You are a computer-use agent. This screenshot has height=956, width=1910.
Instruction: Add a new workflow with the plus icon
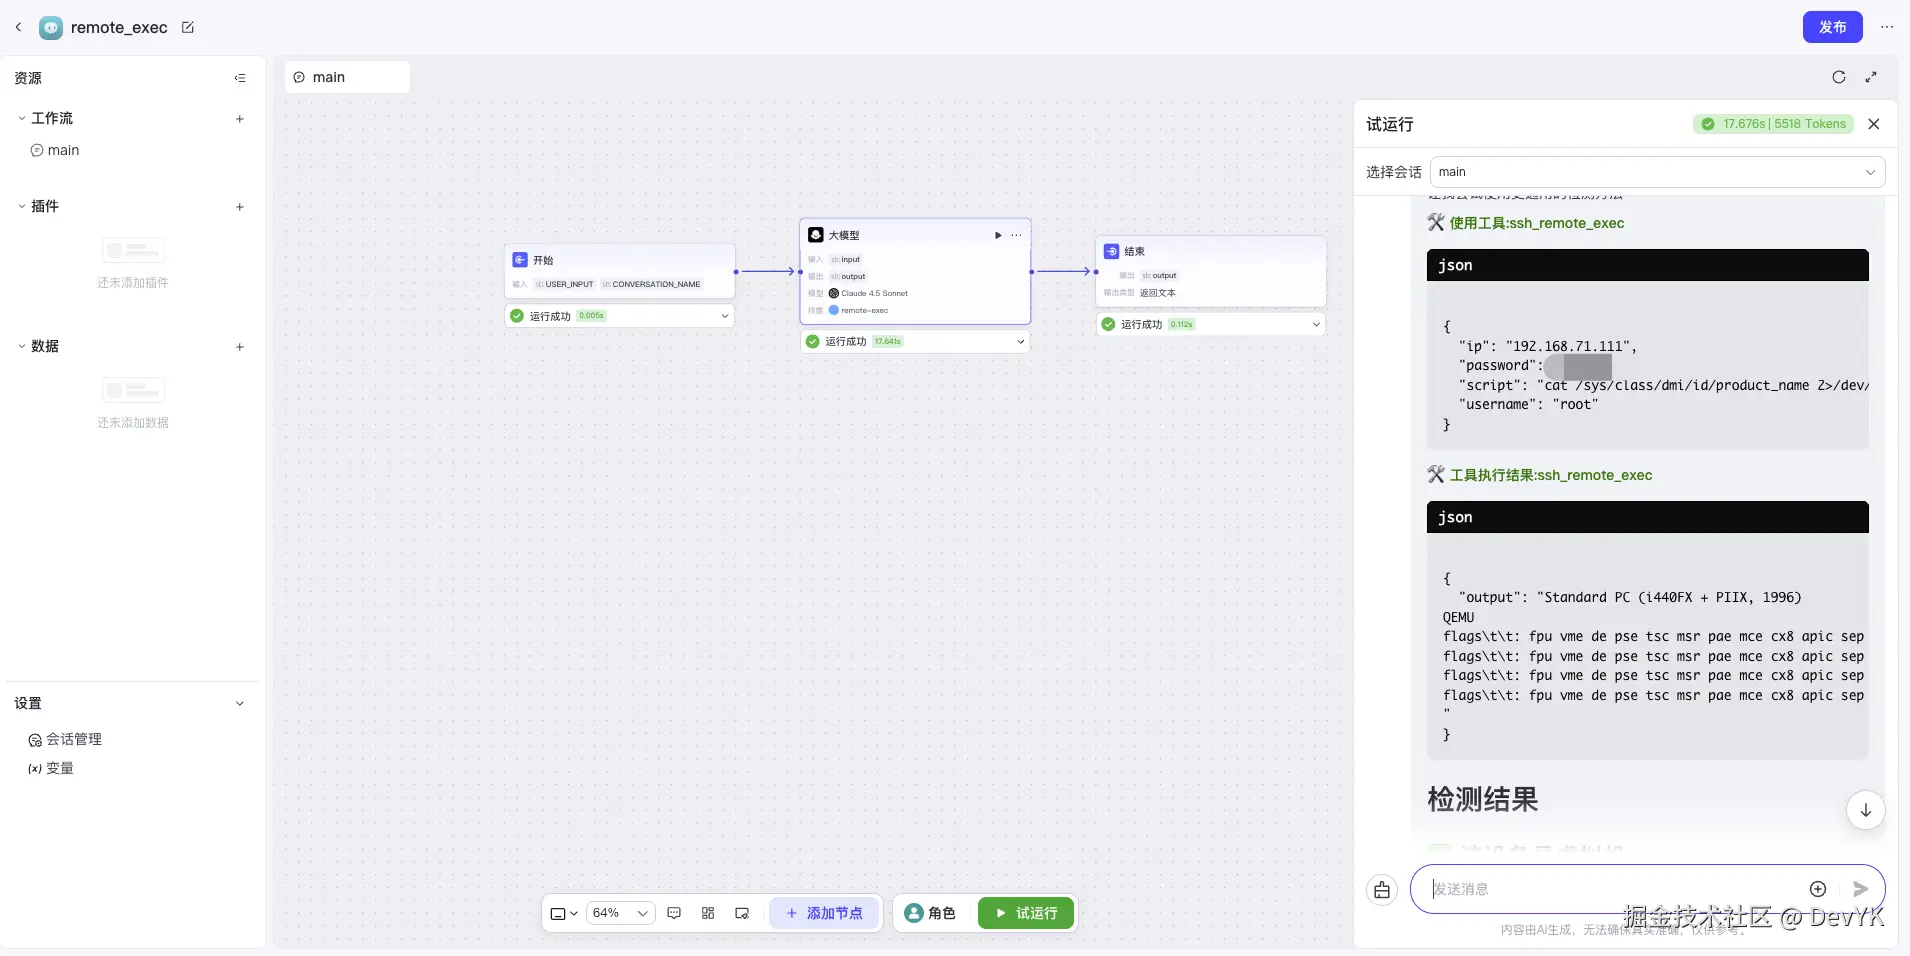tap(240, 119)
